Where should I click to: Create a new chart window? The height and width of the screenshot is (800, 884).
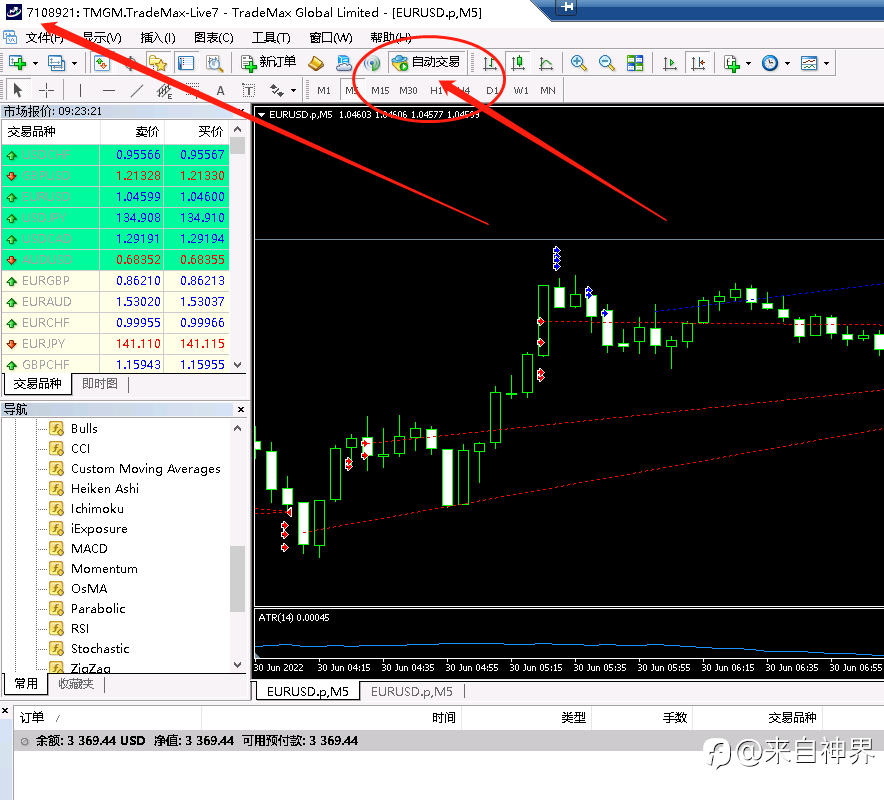(17, 63)
